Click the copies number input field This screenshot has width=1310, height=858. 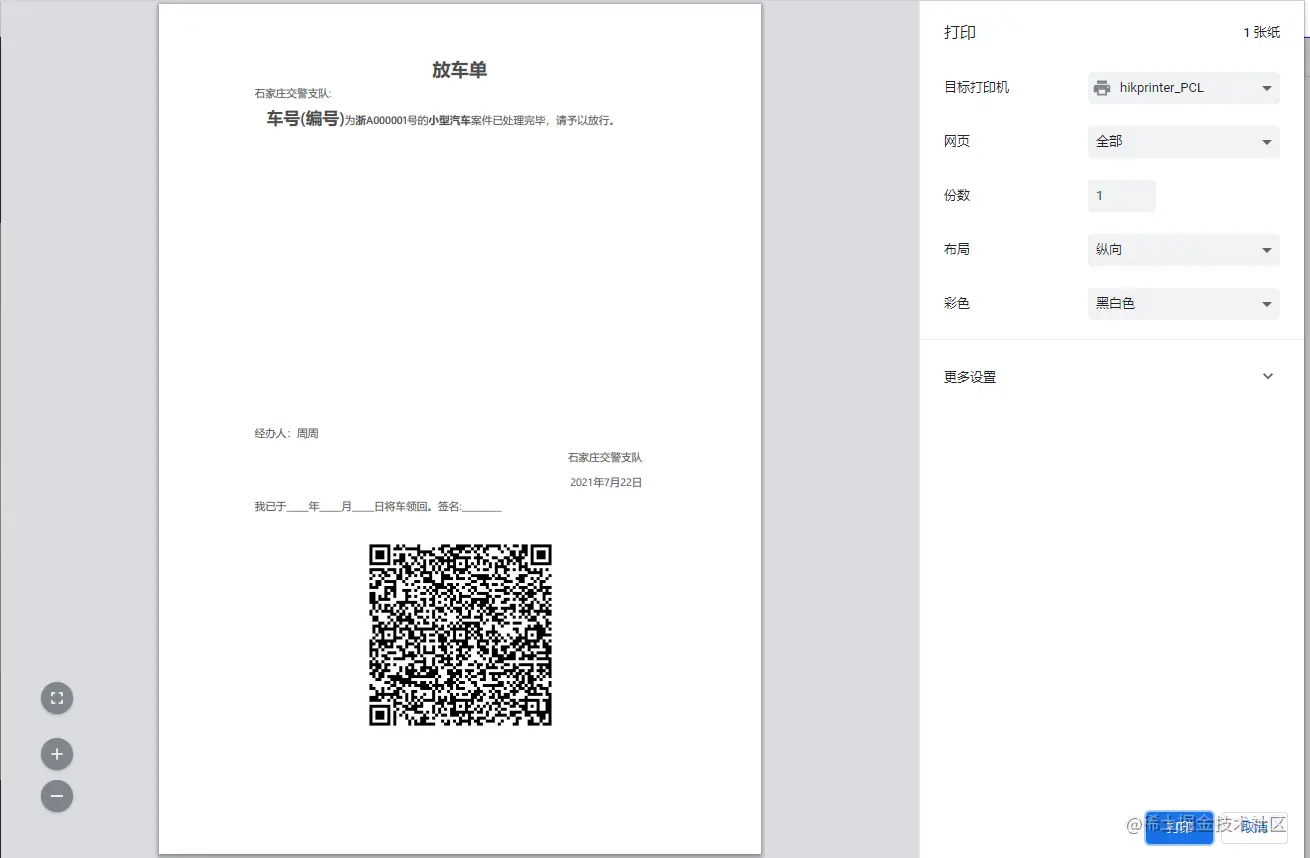coord(1122,196)
